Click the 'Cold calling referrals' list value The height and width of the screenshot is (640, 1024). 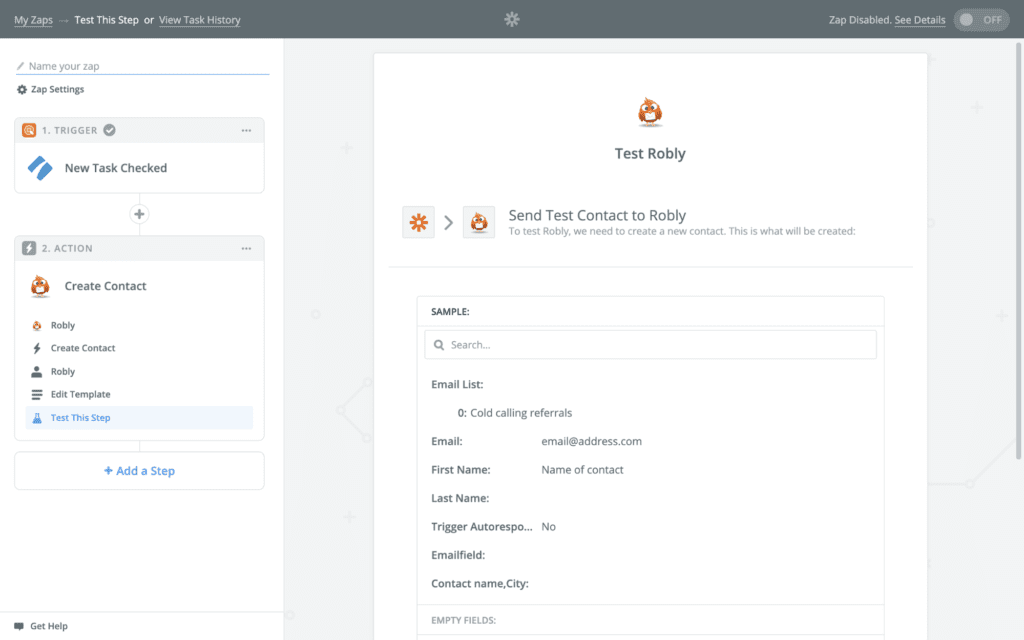pos(521,413)
